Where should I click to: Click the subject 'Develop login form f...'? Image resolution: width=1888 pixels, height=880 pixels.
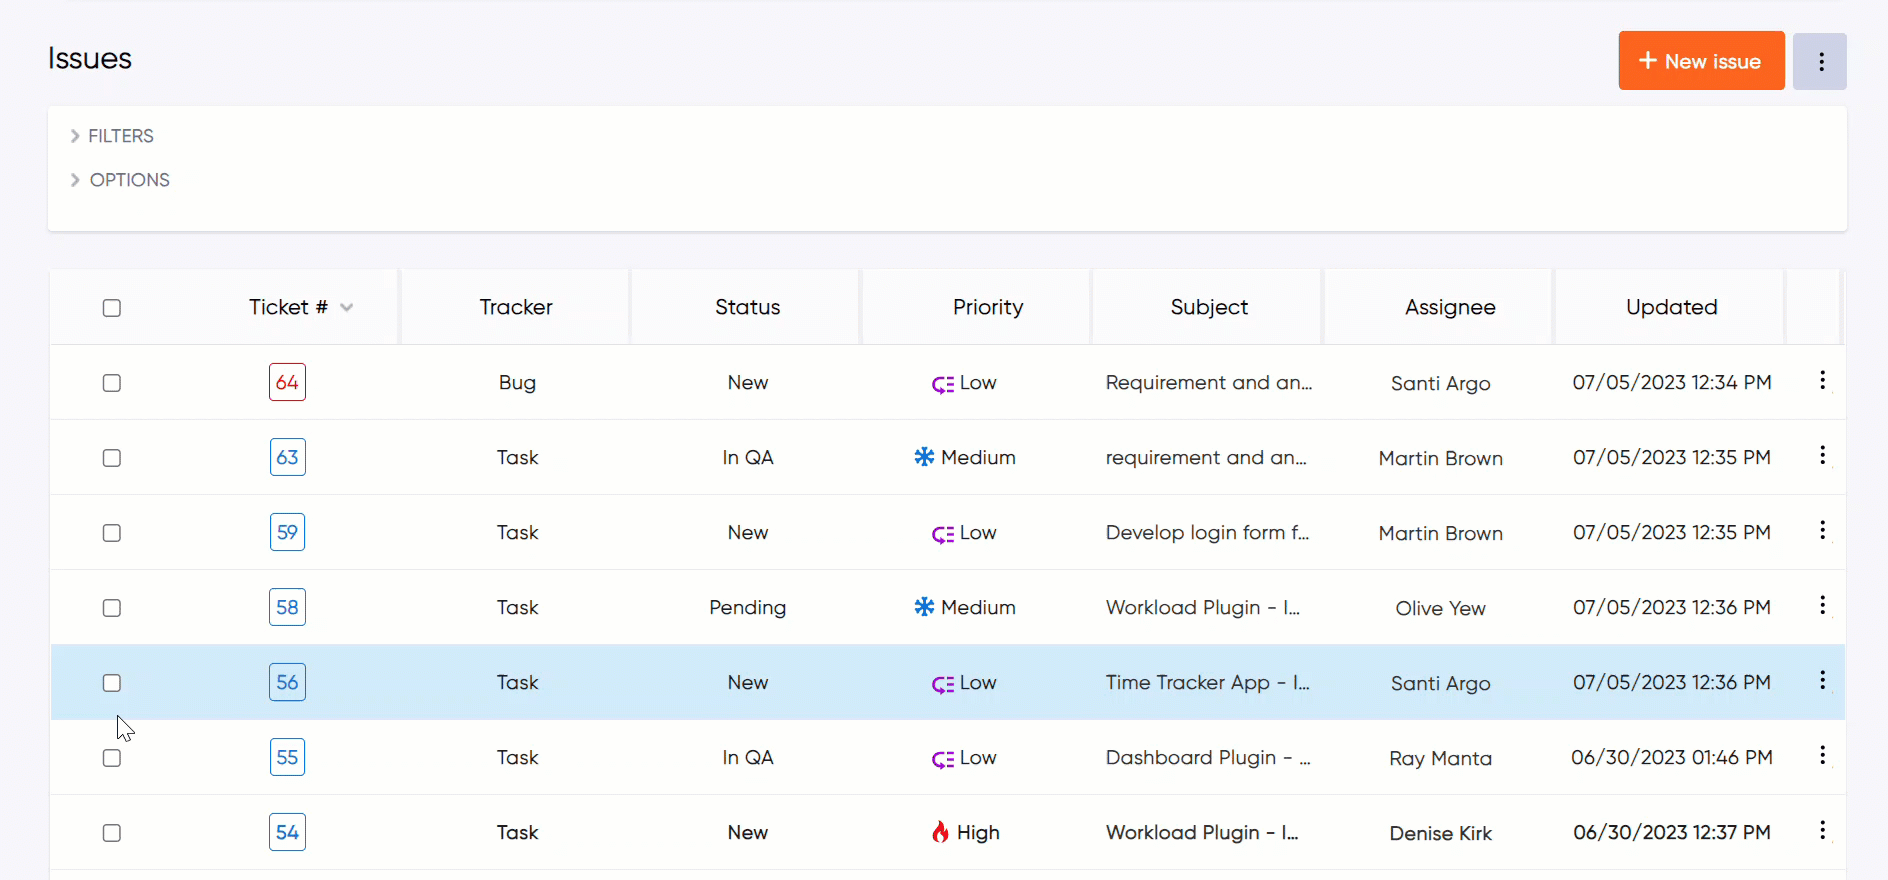coord(1207,532)
